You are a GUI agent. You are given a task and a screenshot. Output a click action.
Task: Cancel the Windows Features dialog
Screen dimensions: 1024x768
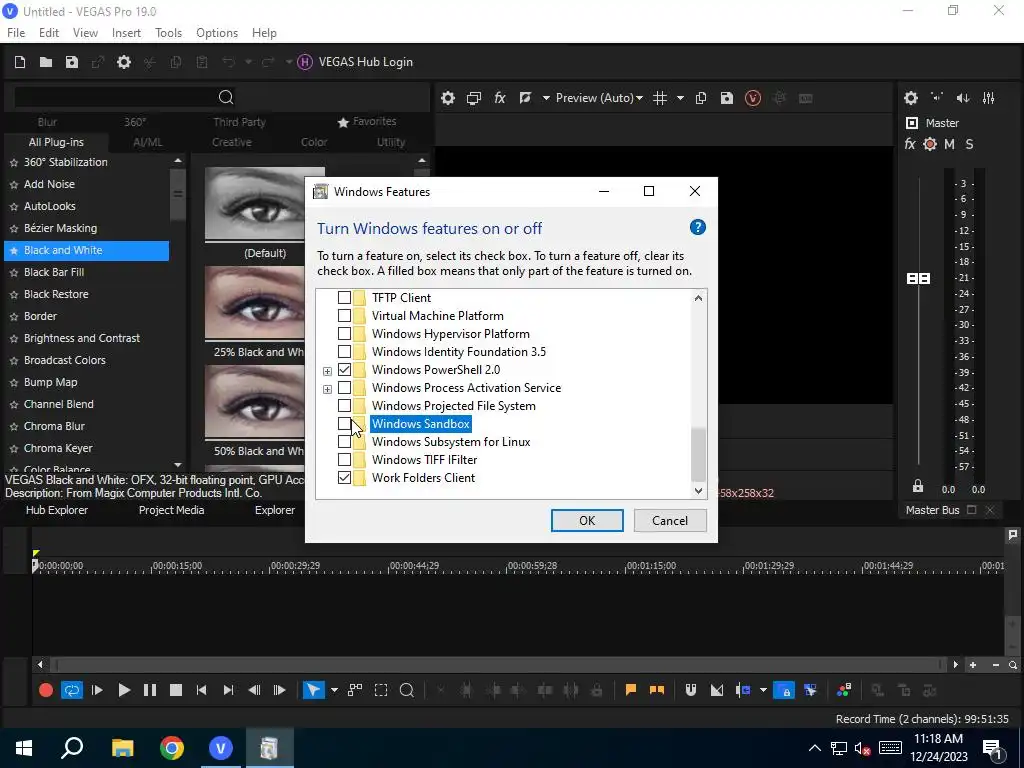[670, 520]
